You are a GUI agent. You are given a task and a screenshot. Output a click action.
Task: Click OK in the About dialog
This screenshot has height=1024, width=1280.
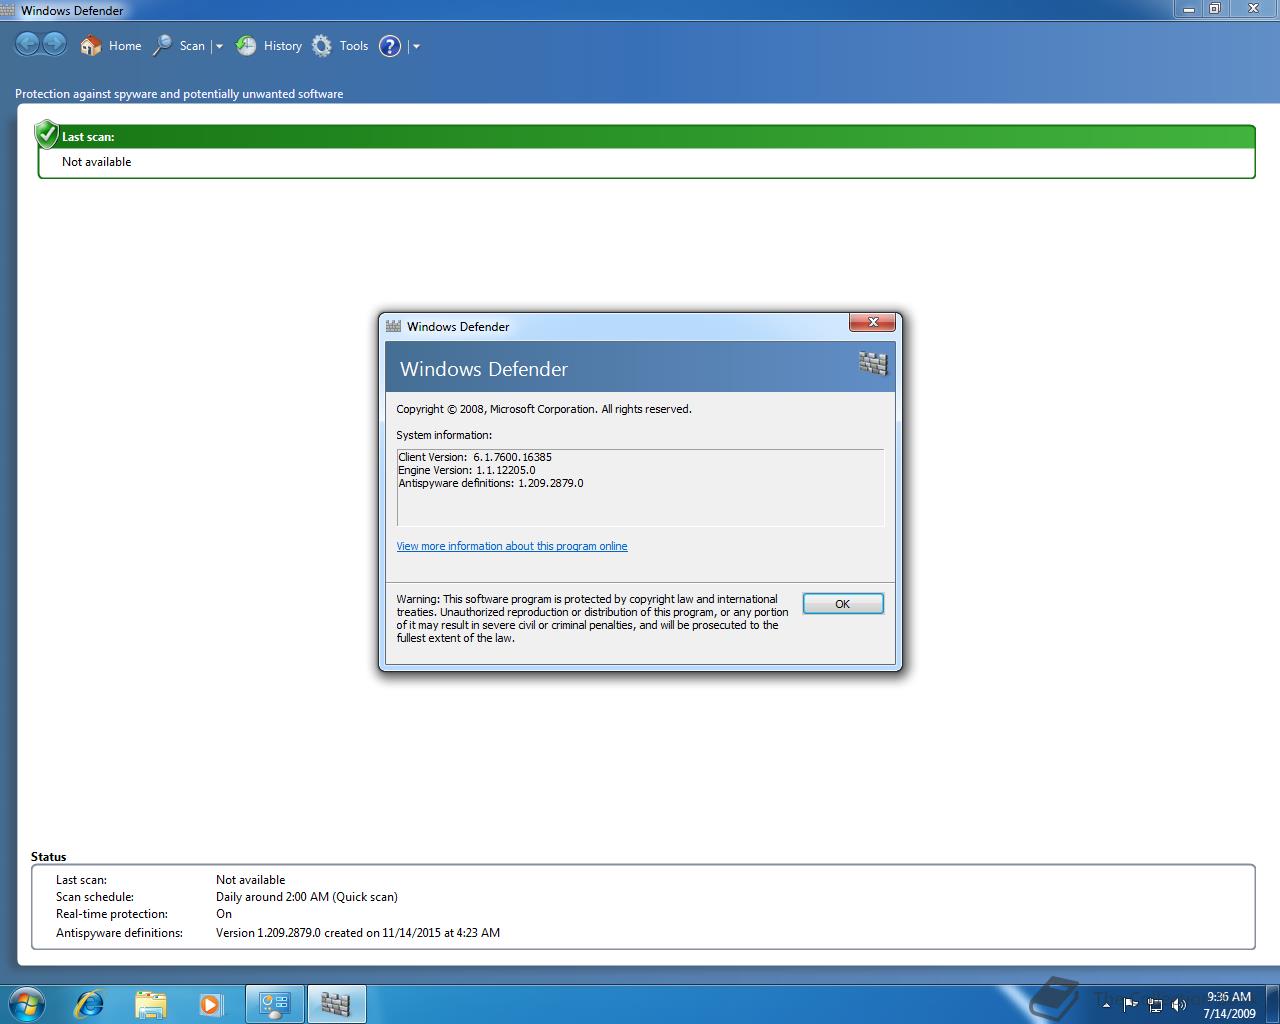click(x=843, y=604)
